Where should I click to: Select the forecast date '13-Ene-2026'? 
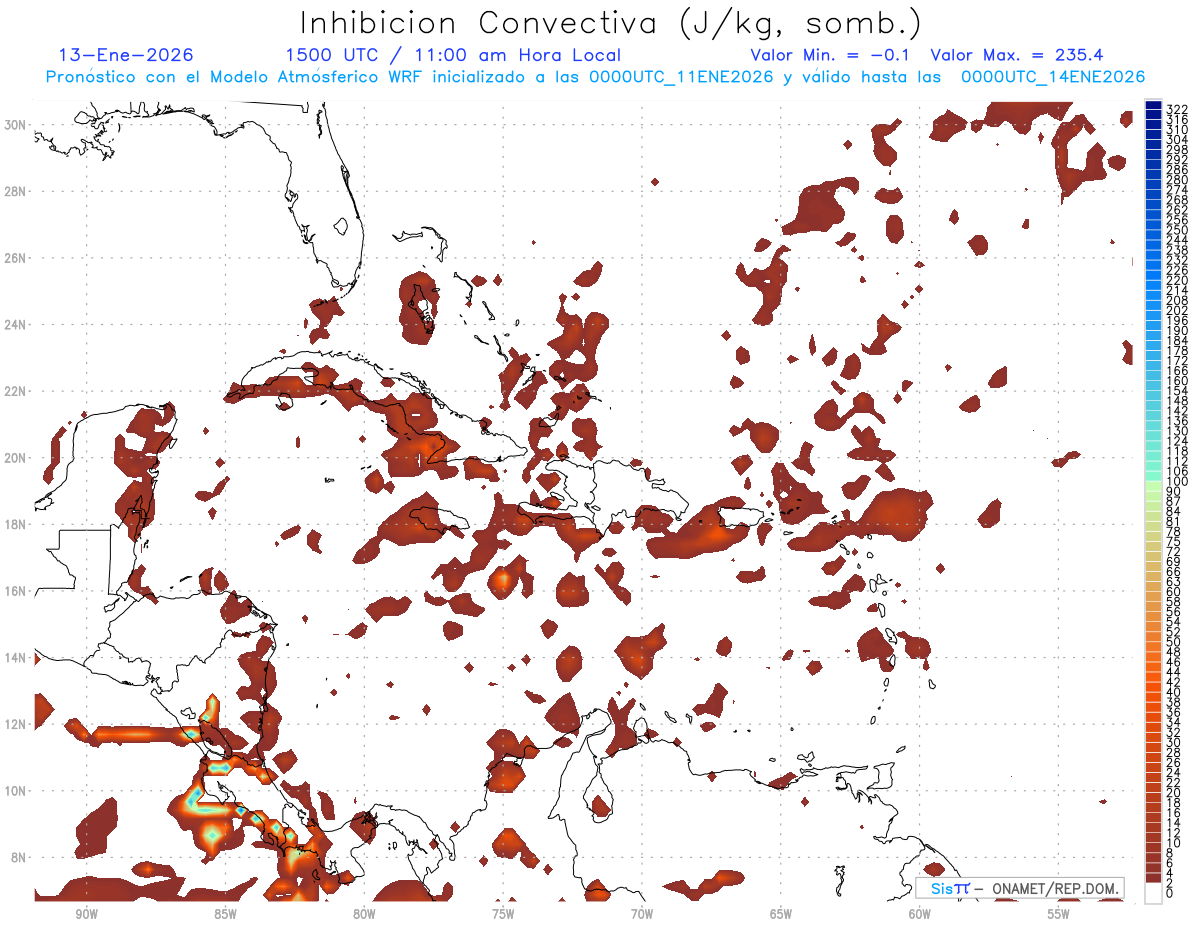[126, 55]
